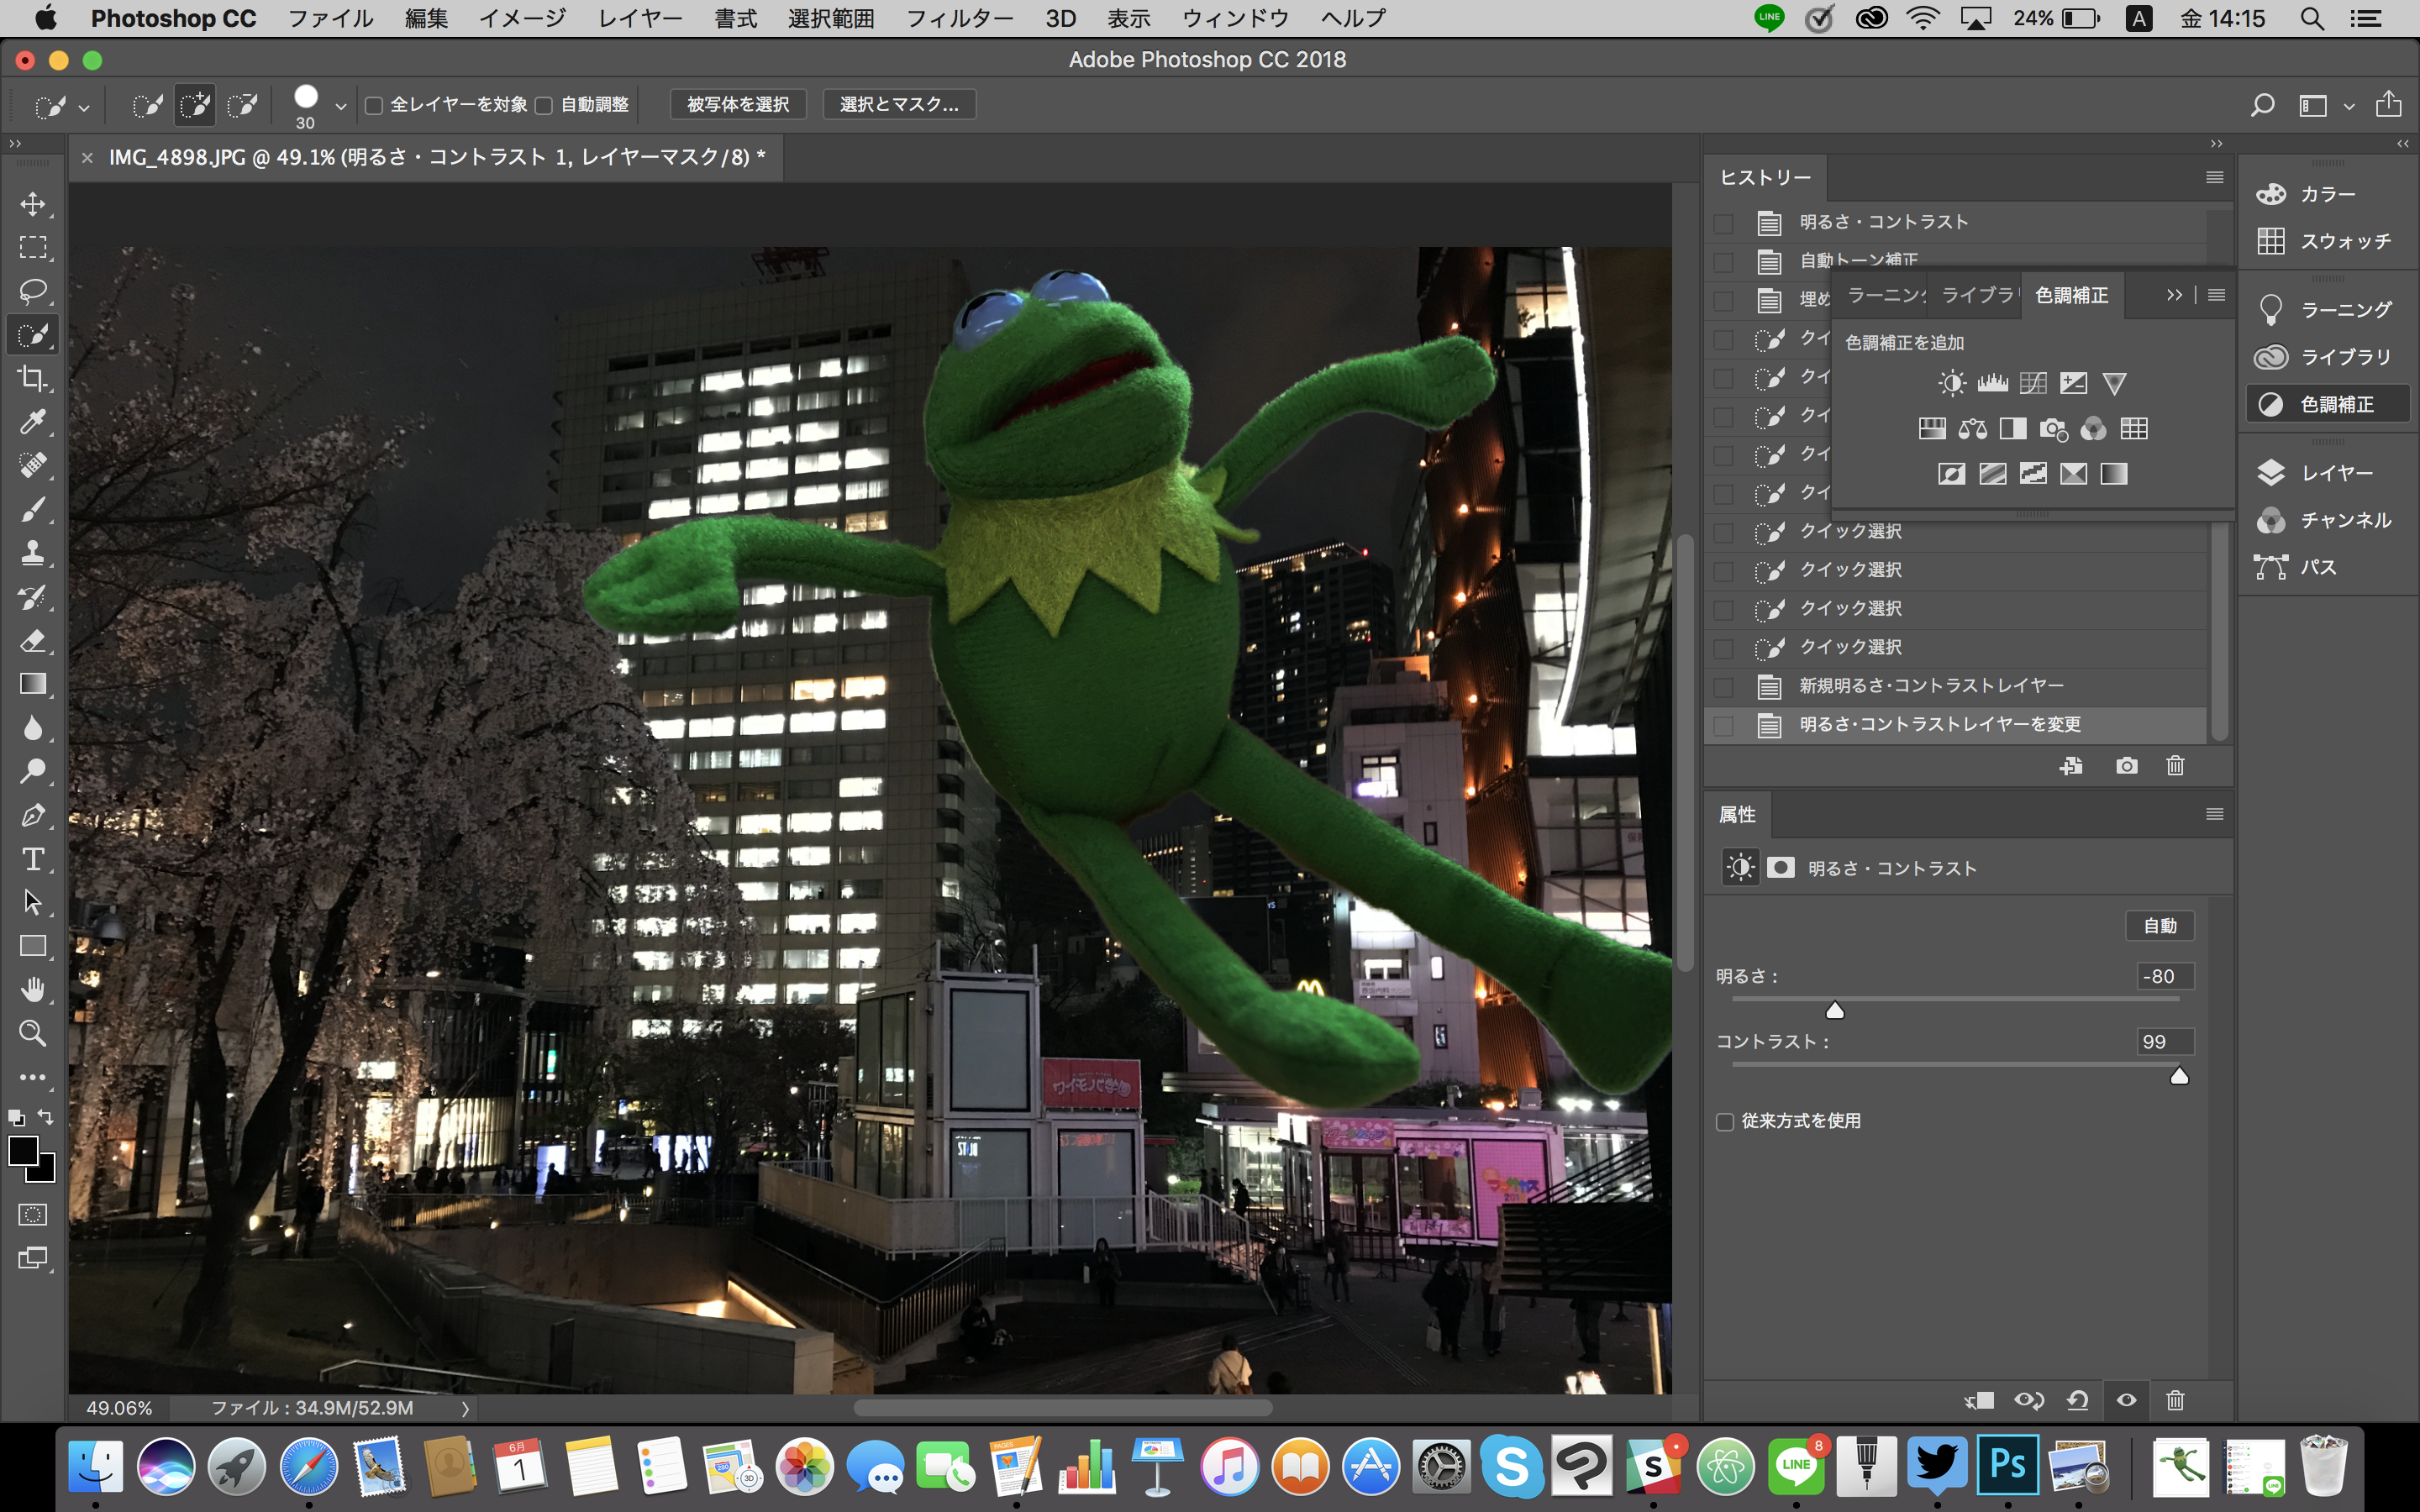The image size is (2420, 1512).
Task: Clip adjustment to layer below icon
Action: coord(1979,1400)
